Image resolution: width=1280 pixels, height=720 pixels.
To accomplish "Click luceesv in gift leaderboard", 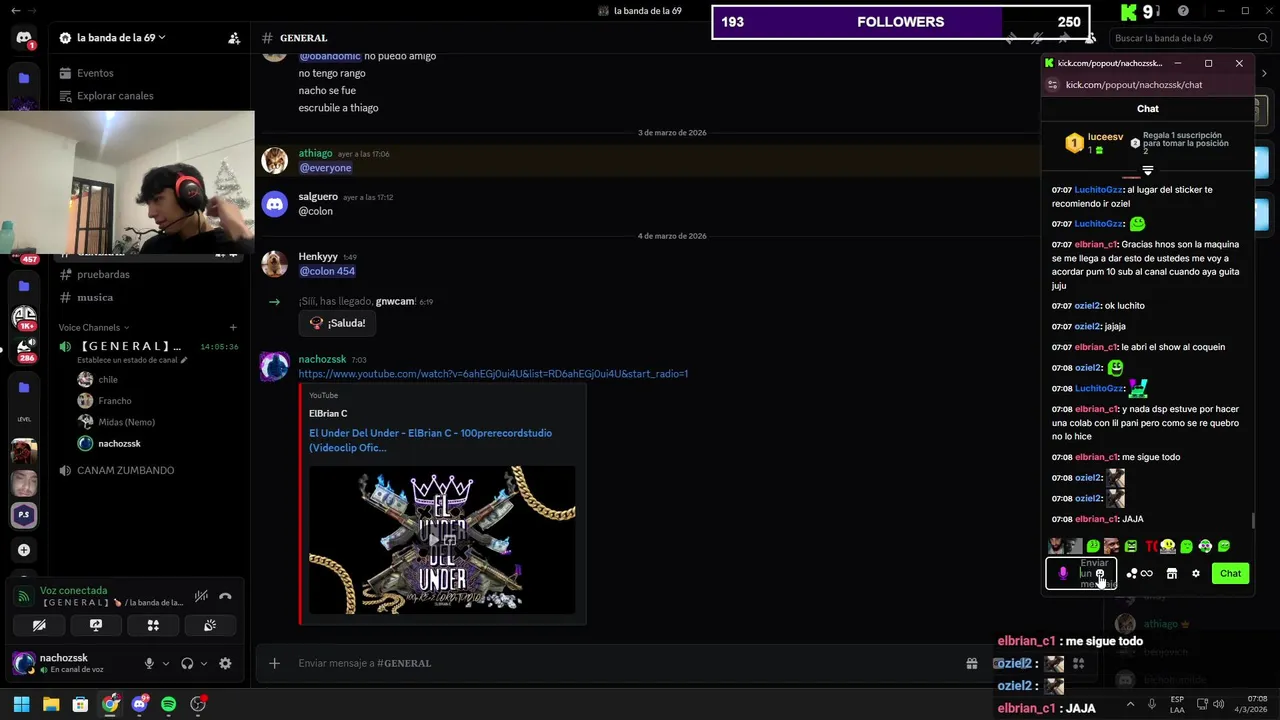I will tap(1105, 137).
